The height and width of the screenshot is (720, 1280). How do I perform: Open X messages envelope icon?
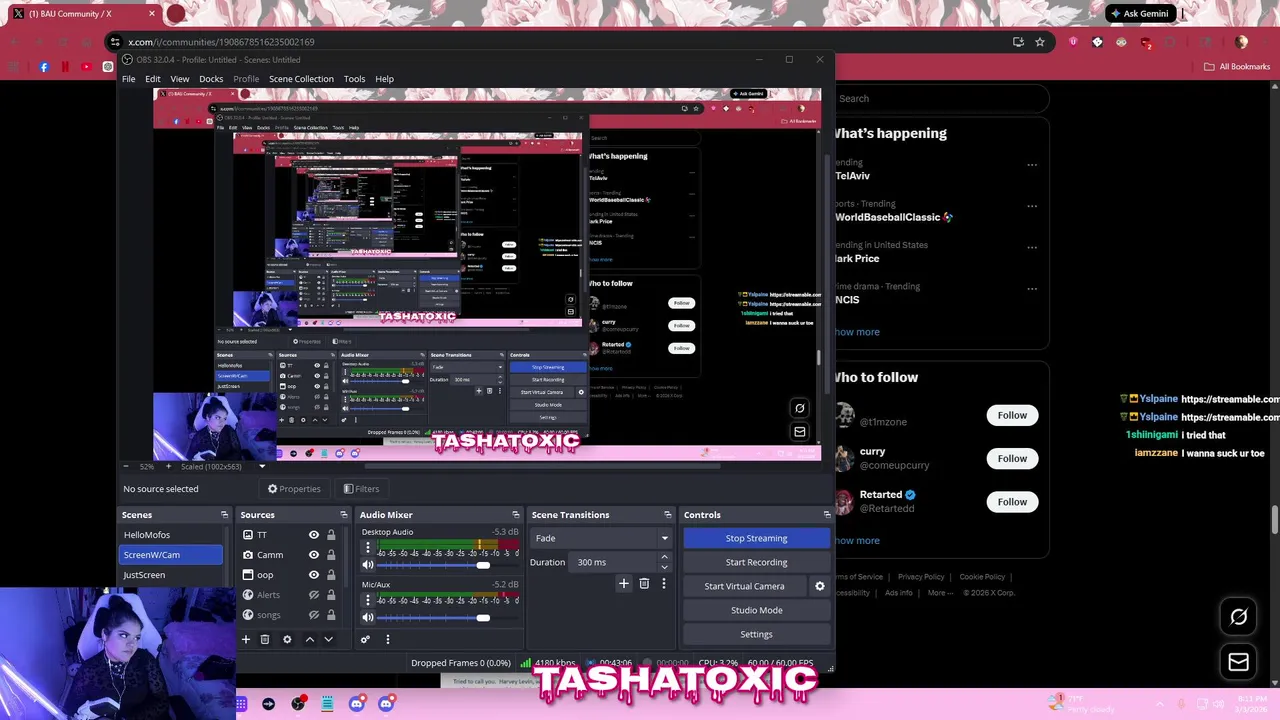[x=1238, y=662]
